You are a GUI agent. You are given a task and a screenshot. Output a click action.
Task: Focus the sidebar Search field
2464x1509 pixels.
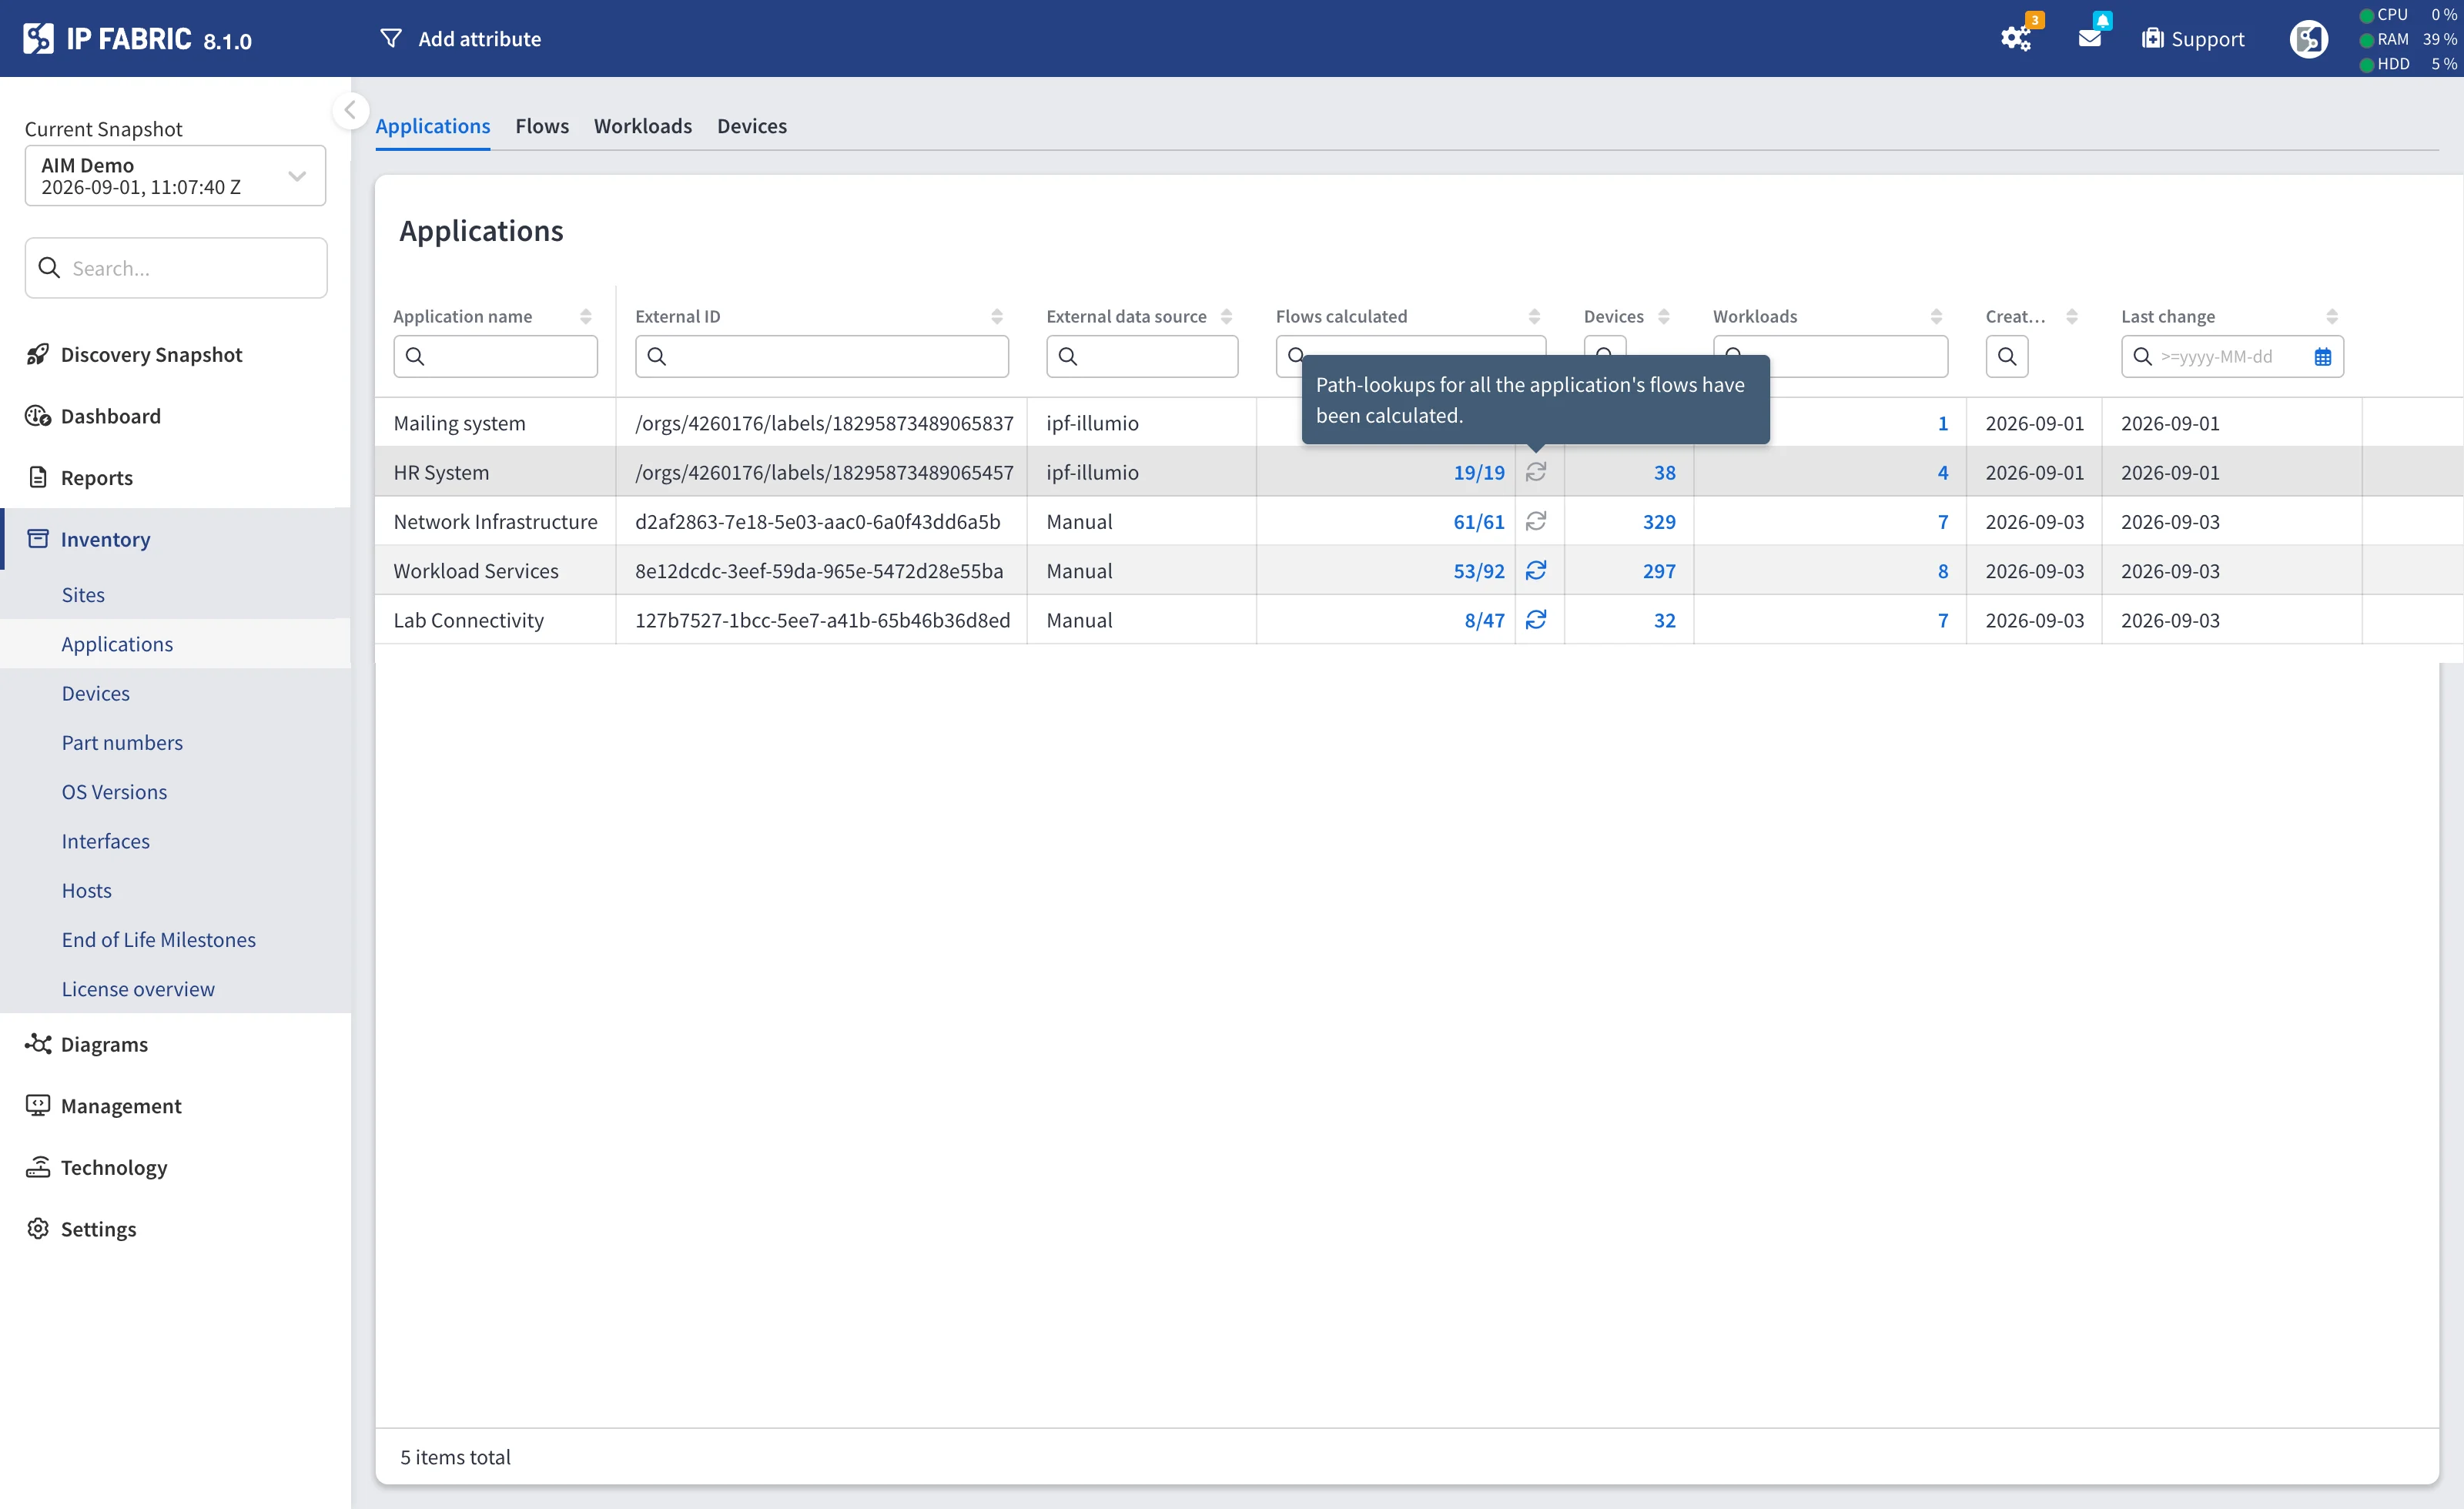[x=176, y=268]
